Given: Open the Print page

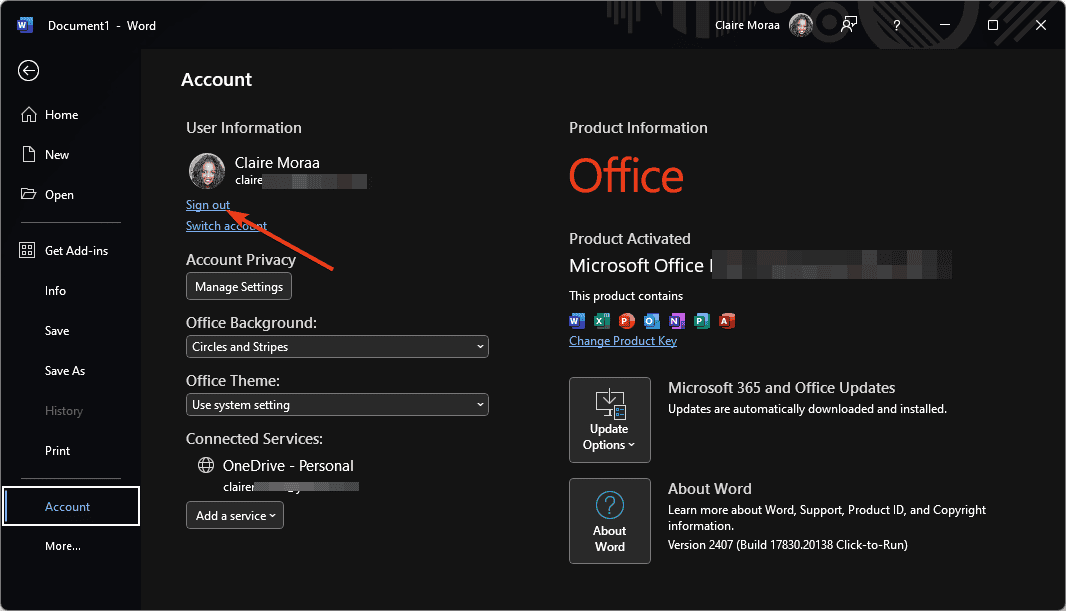Looking at the screenshot, I should (57, 451).
